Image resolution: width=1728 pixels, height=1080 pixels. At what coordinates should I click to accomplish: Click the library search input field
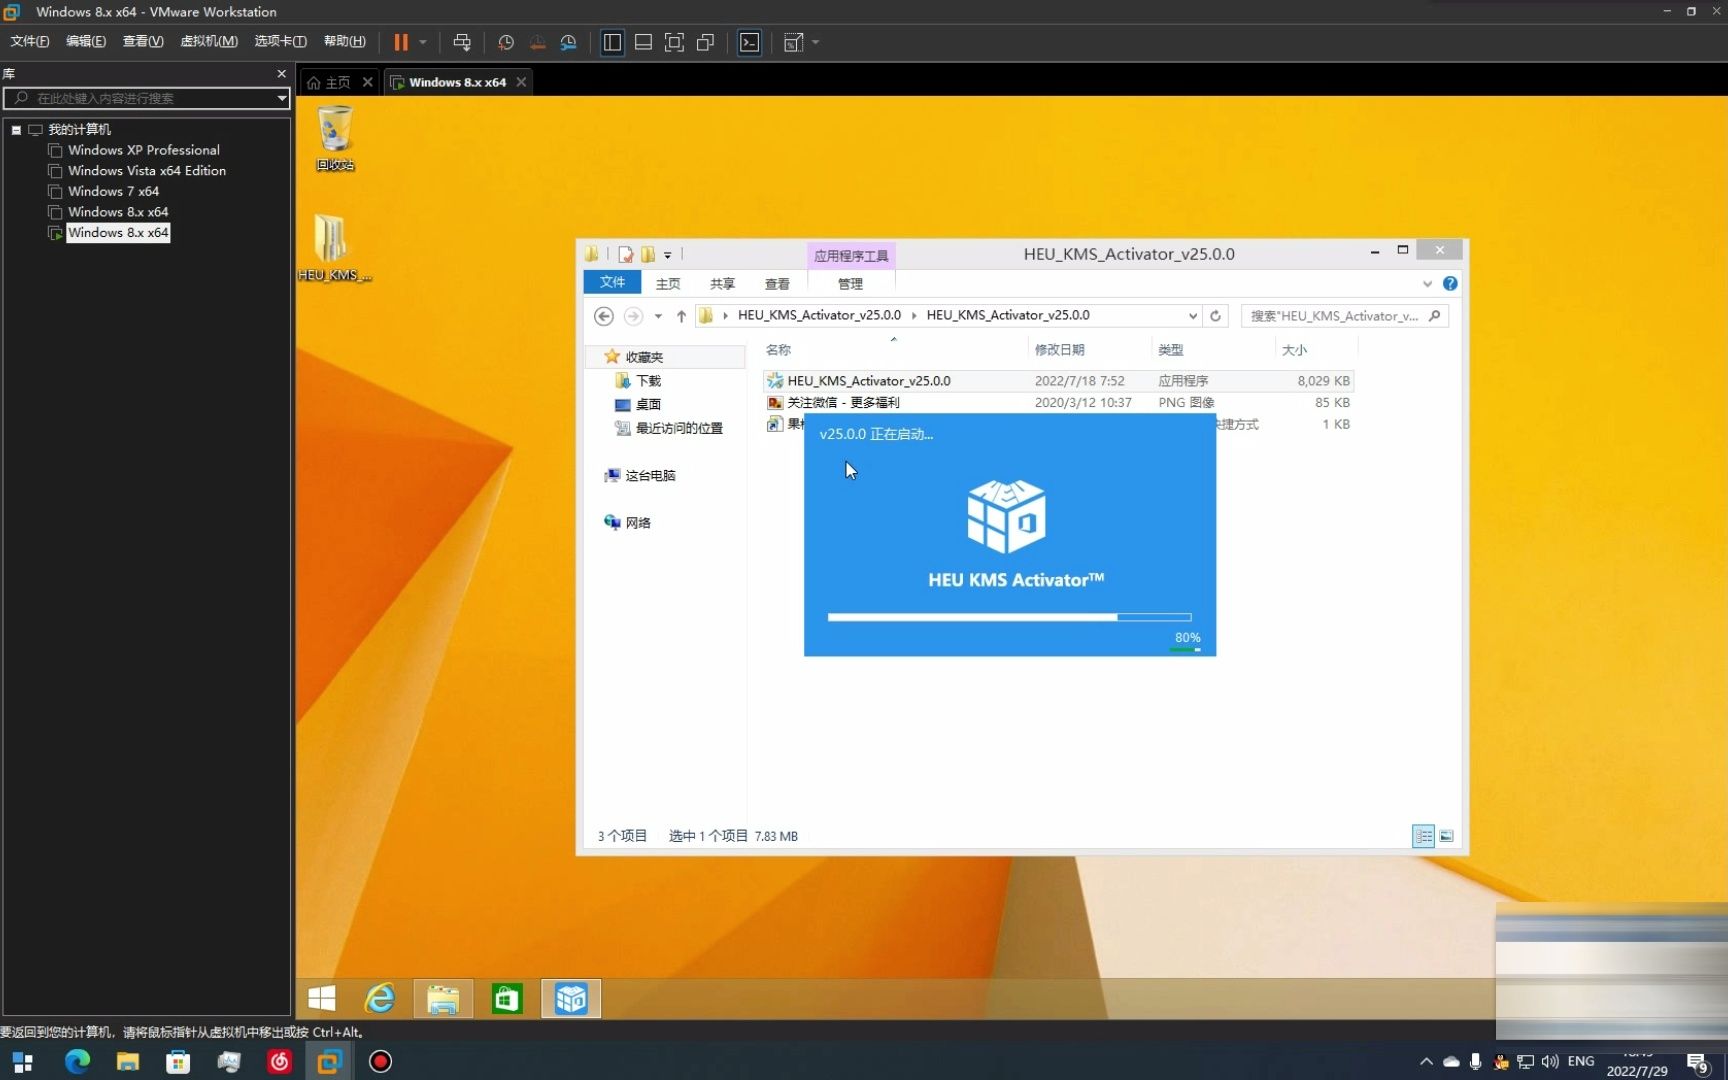[x=147, y=98]
